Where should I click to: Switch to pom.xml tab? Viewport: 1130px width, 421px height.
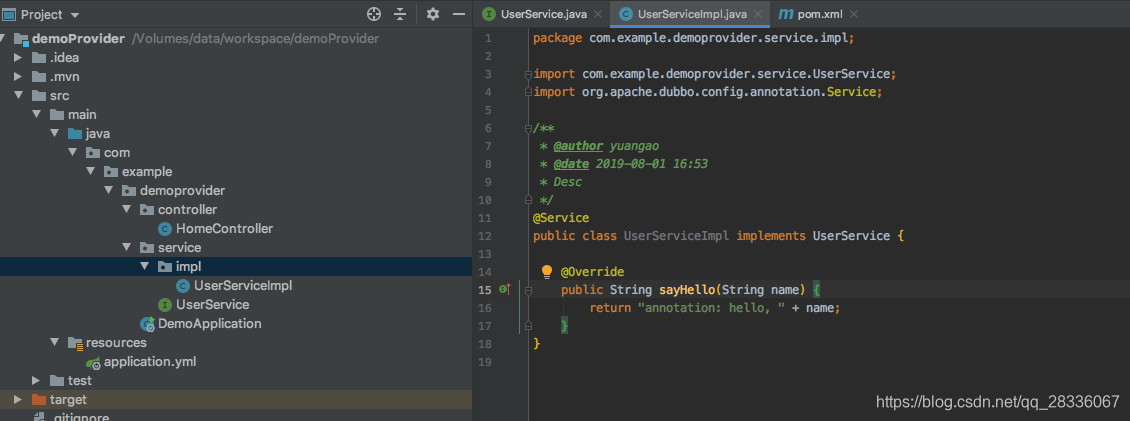point(820,14)
